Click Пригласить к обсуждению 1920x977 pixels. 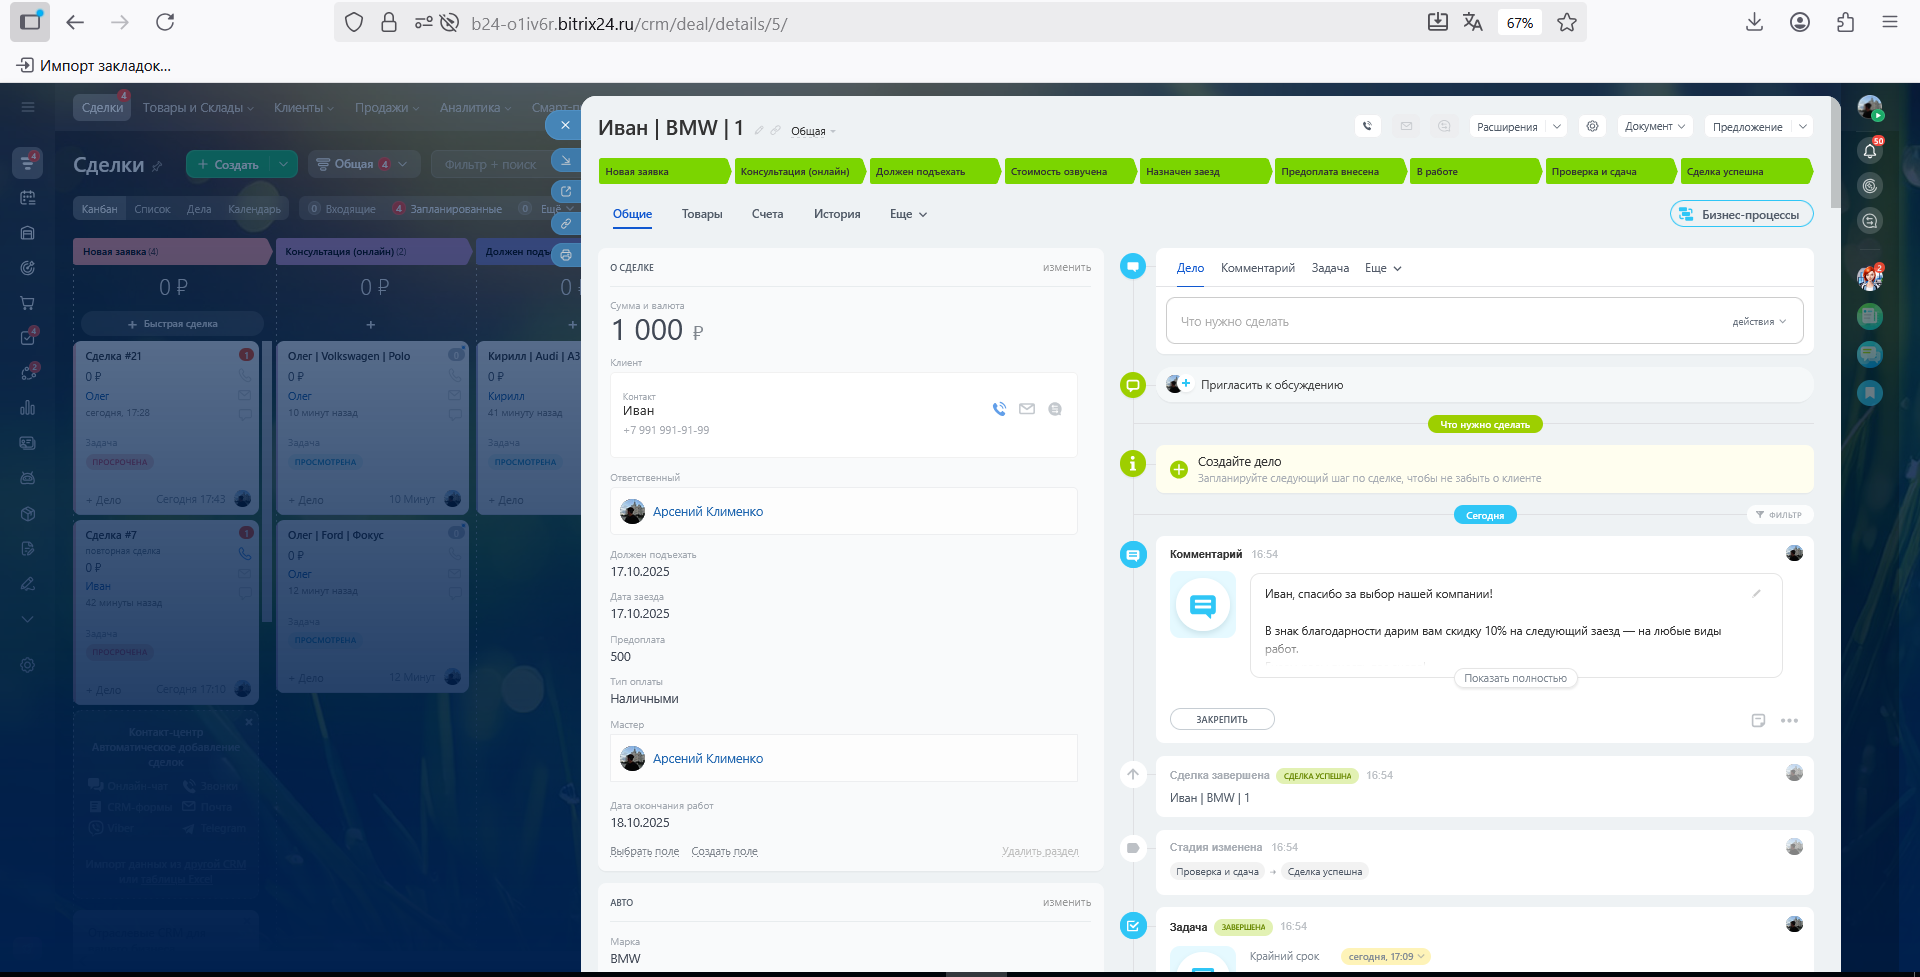click(x=1271, y=385)
